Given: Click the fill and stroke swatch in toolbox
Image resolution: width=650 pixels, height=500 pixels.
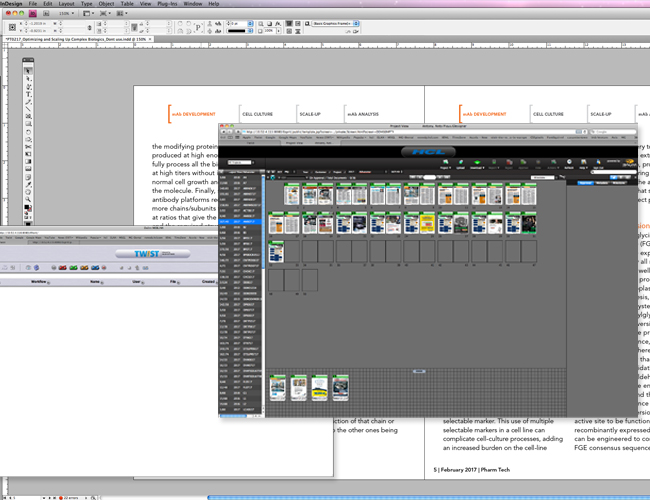Looking at the screenshot, I should point(27,207).
